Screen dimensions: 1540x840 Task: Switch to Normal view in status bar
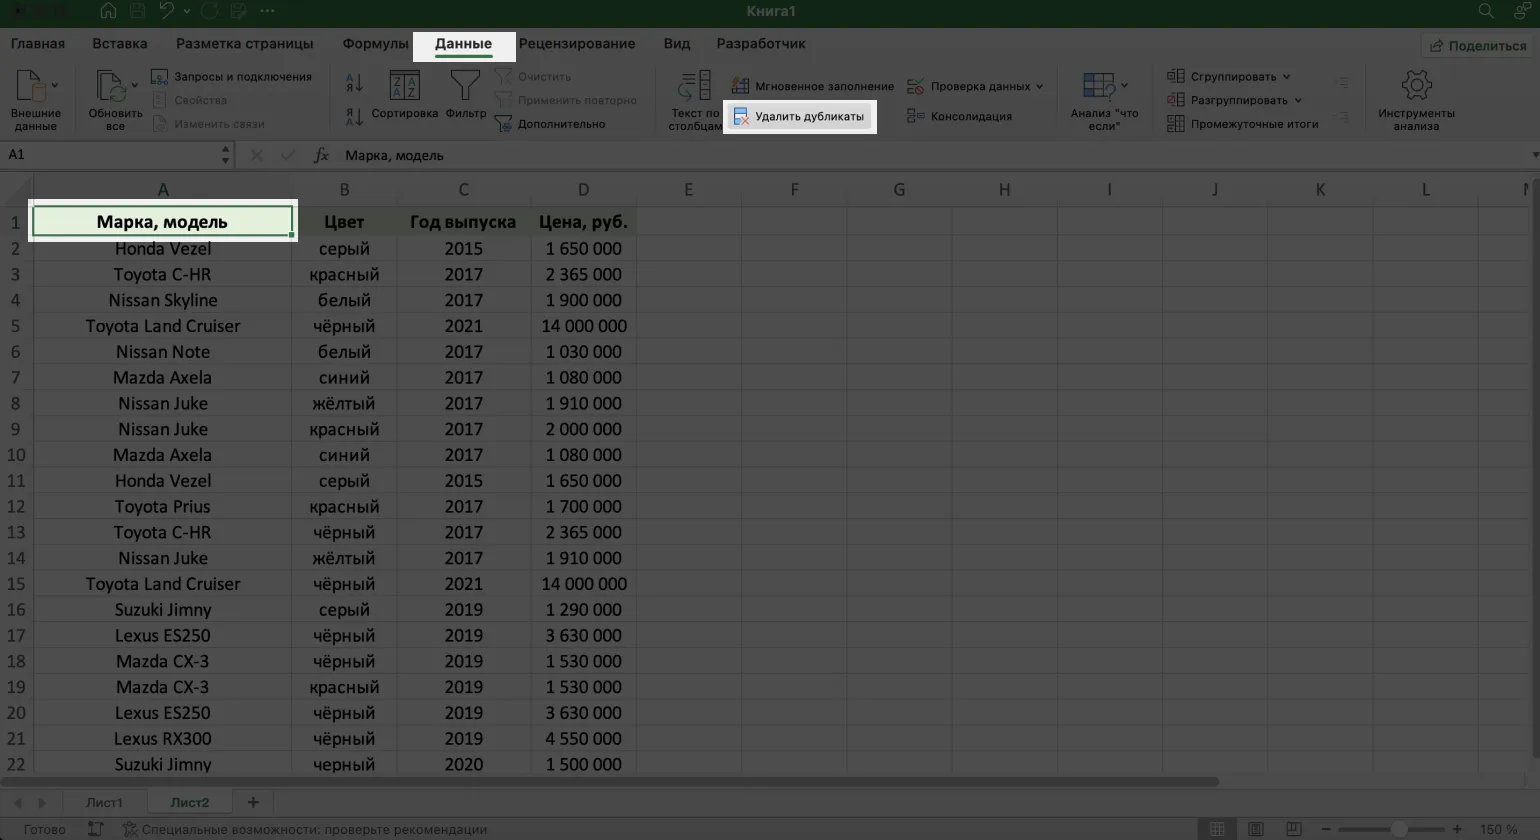(1217, 829)
